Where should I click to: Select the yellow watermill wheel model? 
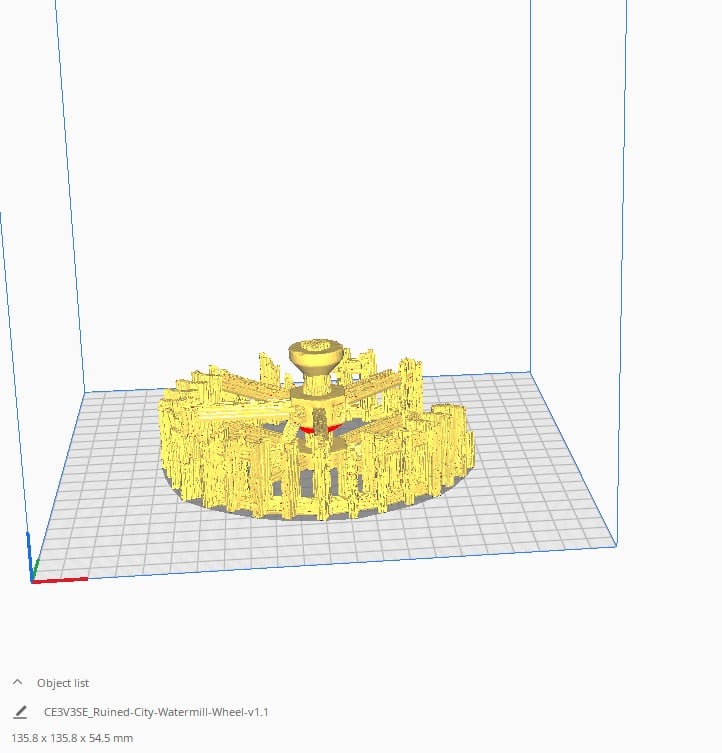click(317, 432)
